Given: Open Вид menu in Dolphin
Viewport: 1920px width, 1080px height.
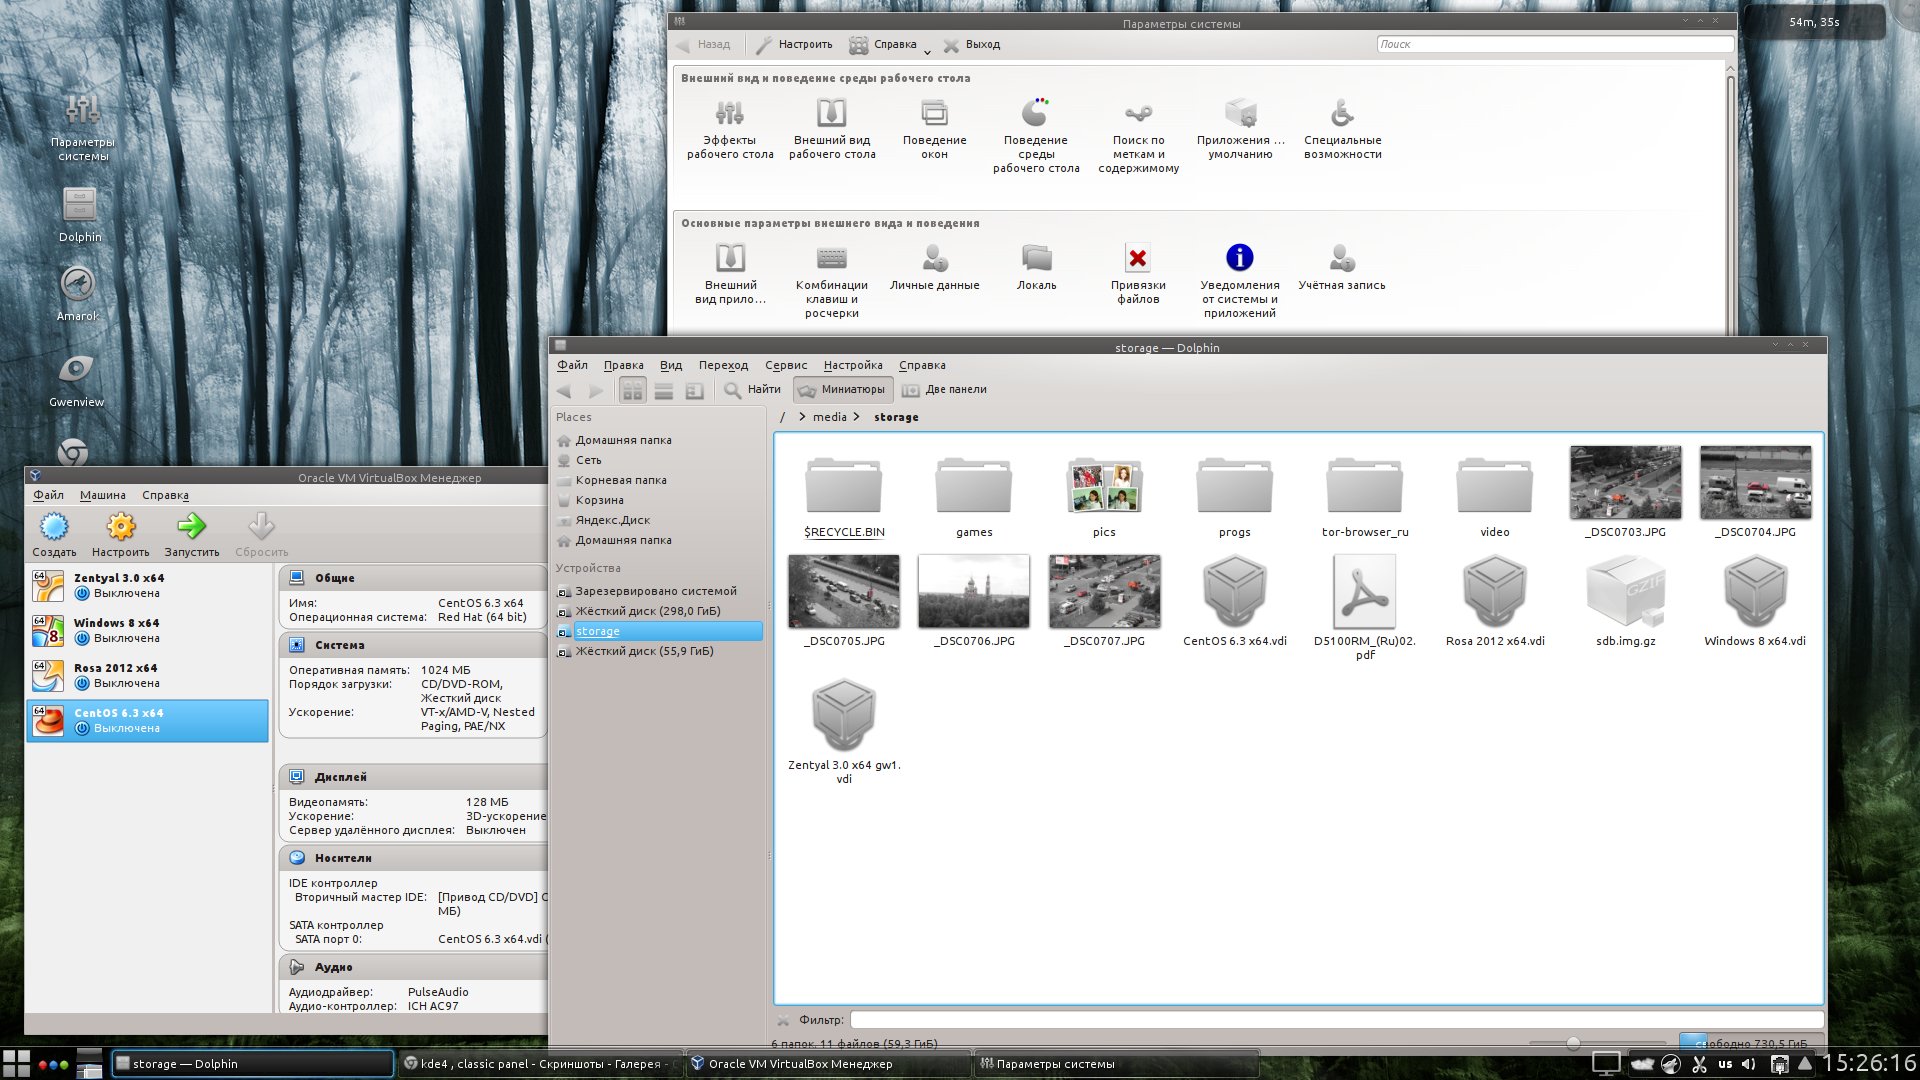Looking at the screenshot, I should pos(671,365).
